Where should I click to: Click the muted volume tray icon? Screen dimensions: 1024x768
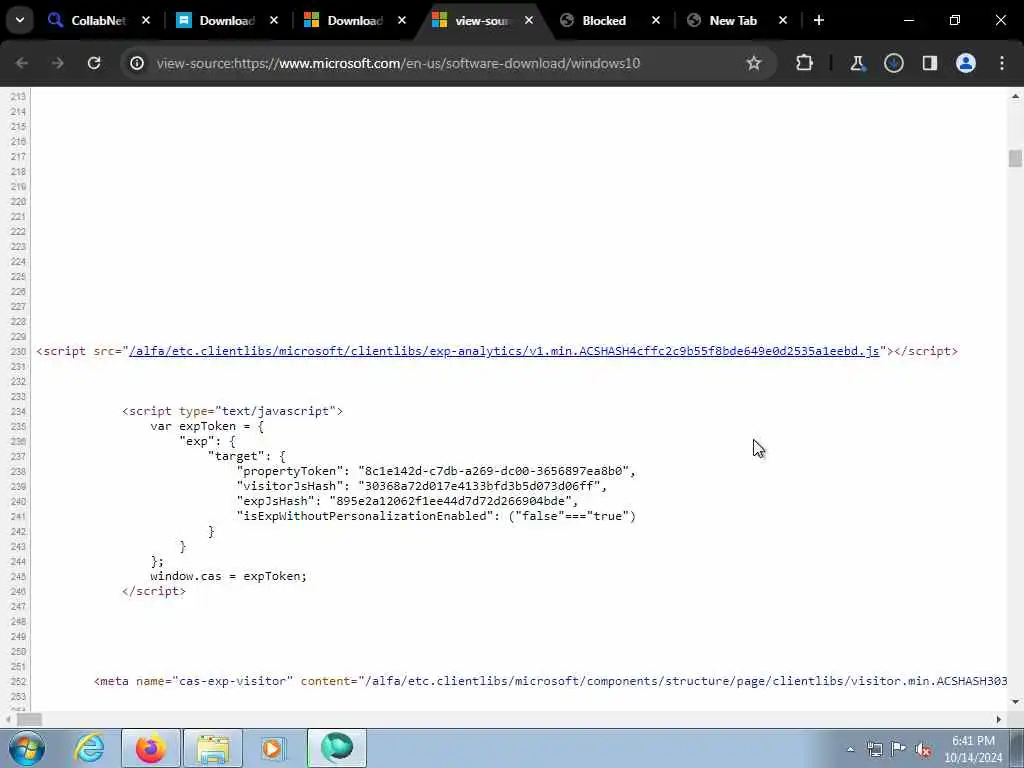tap(923, 749)
